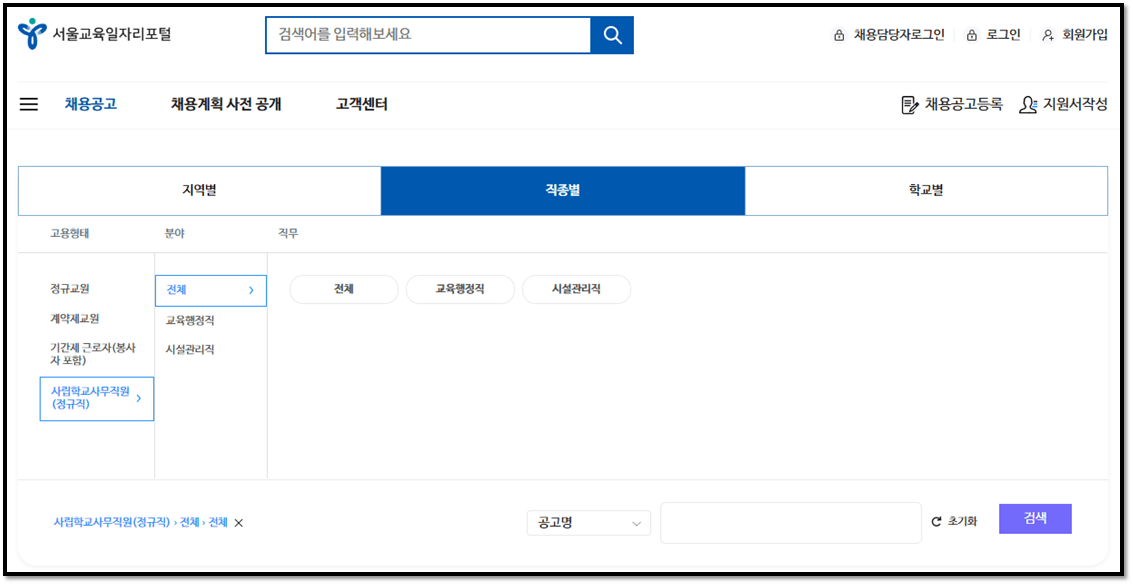Switch to the 학교별 tab

(927, 189)
